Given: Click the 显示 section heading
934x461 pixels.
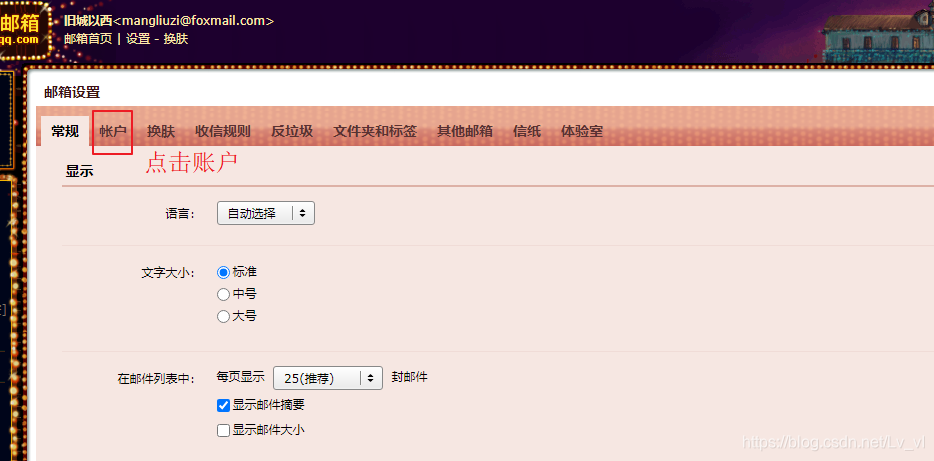Looking at the screenshot, I should point(79,172).
